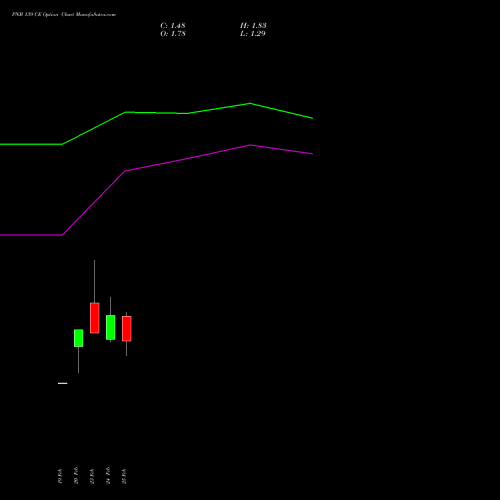Click the open value 'O: 1.78'
The height and width of the screenshot is (500, 500).
pos(173,34)
